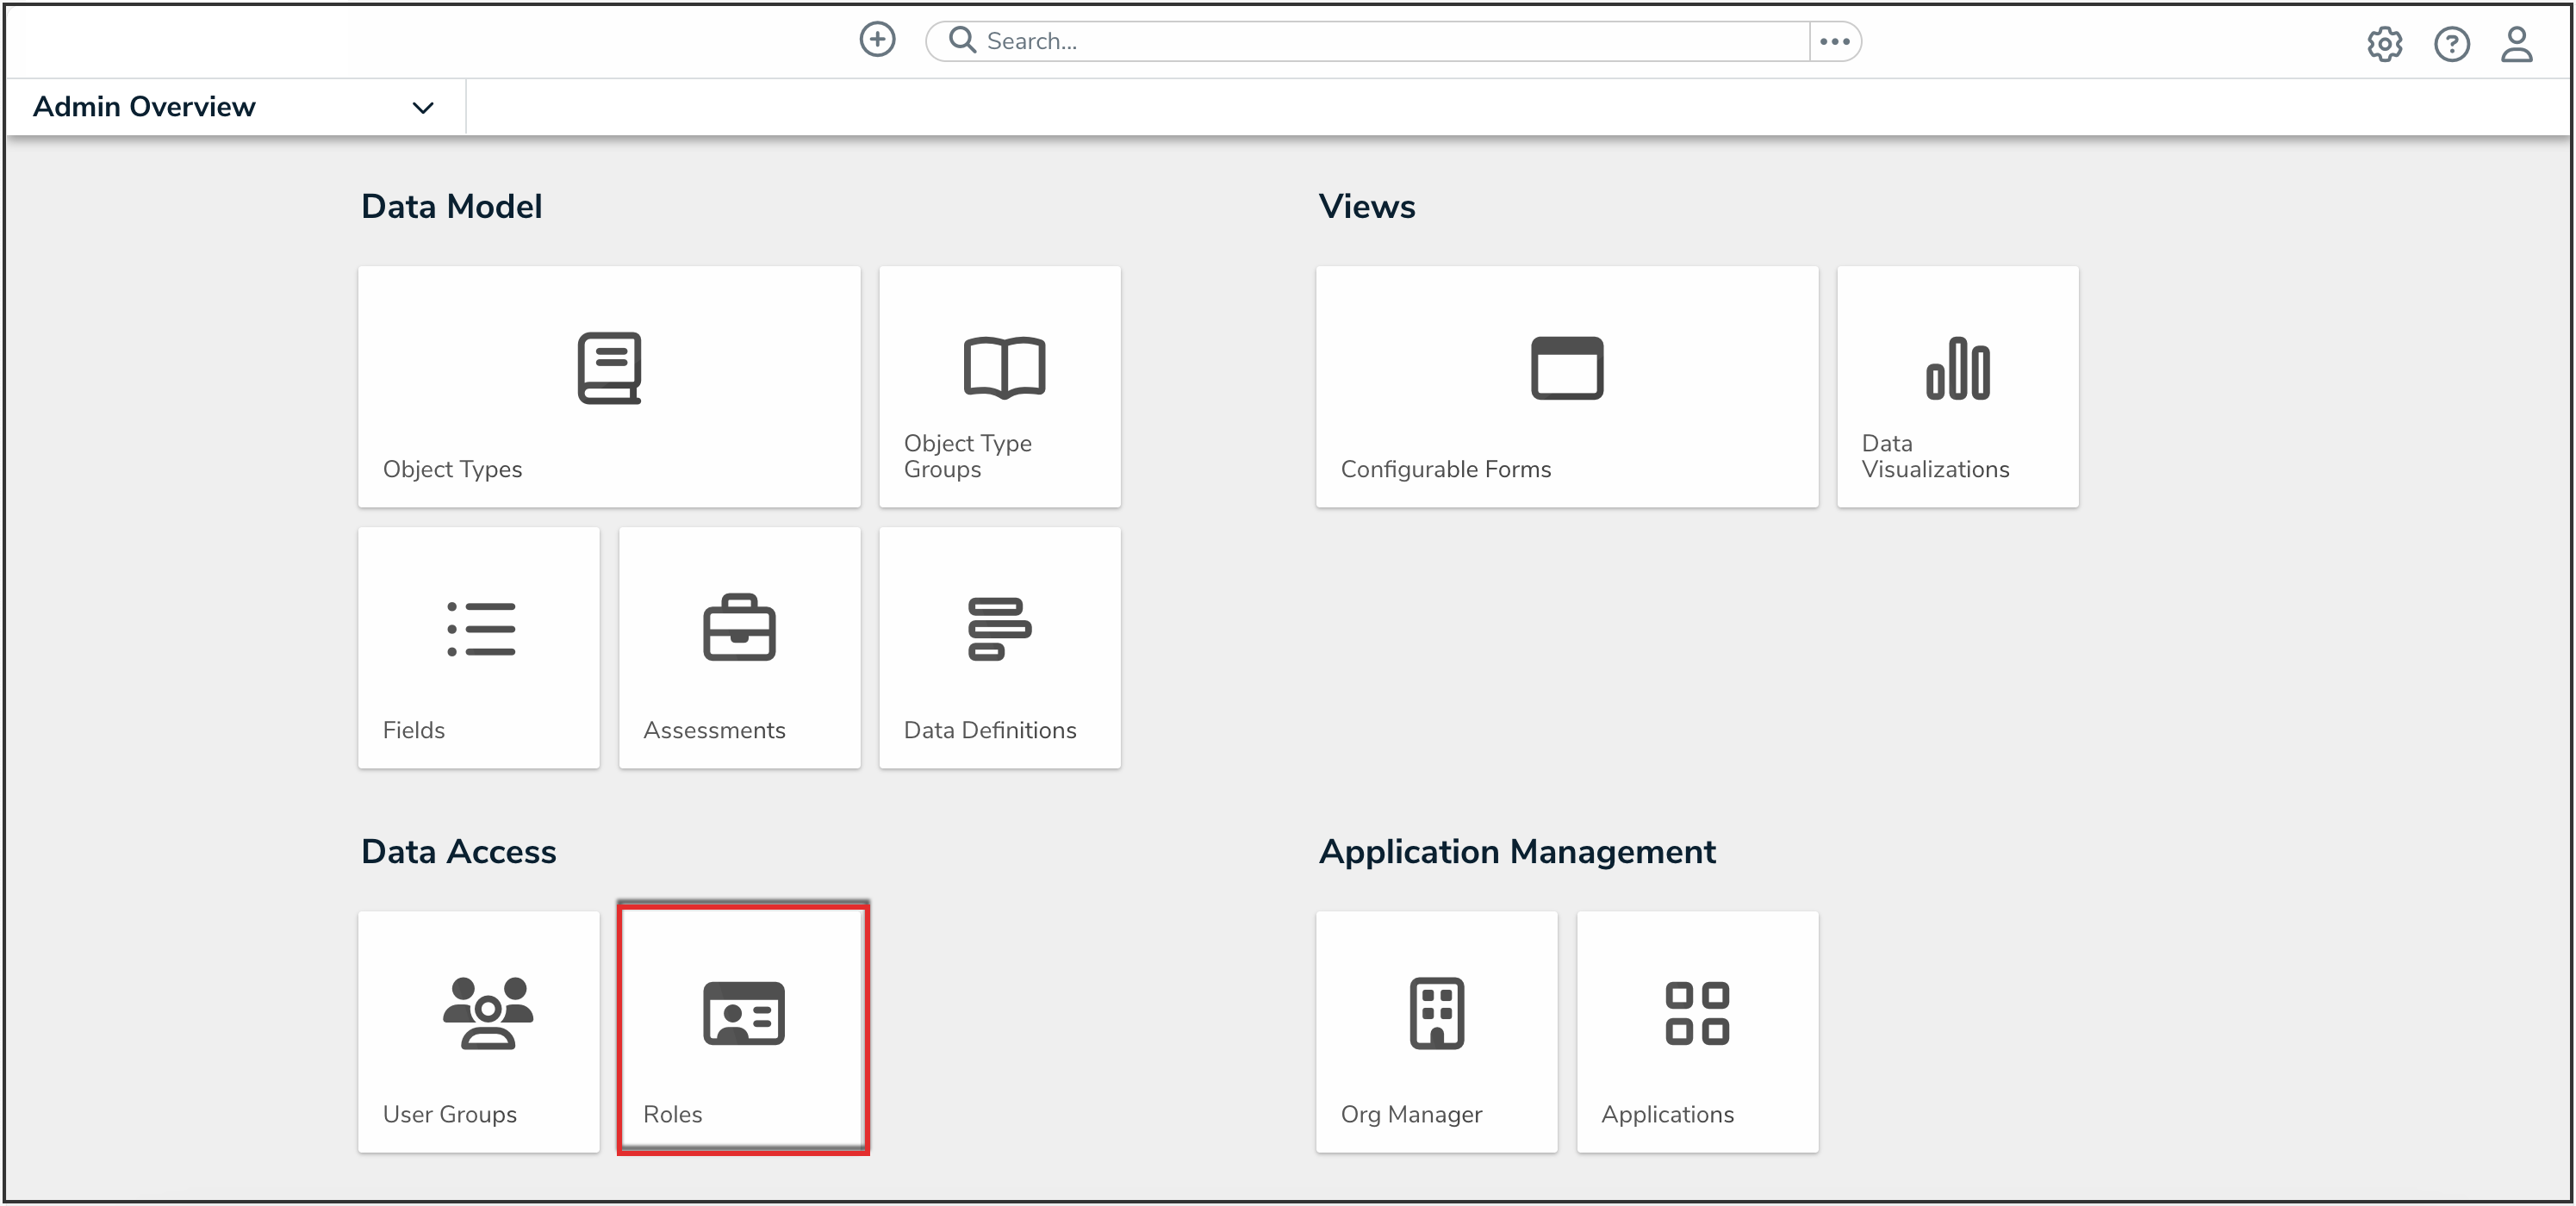Click the search options ellipsis button

pos(1834,41)
